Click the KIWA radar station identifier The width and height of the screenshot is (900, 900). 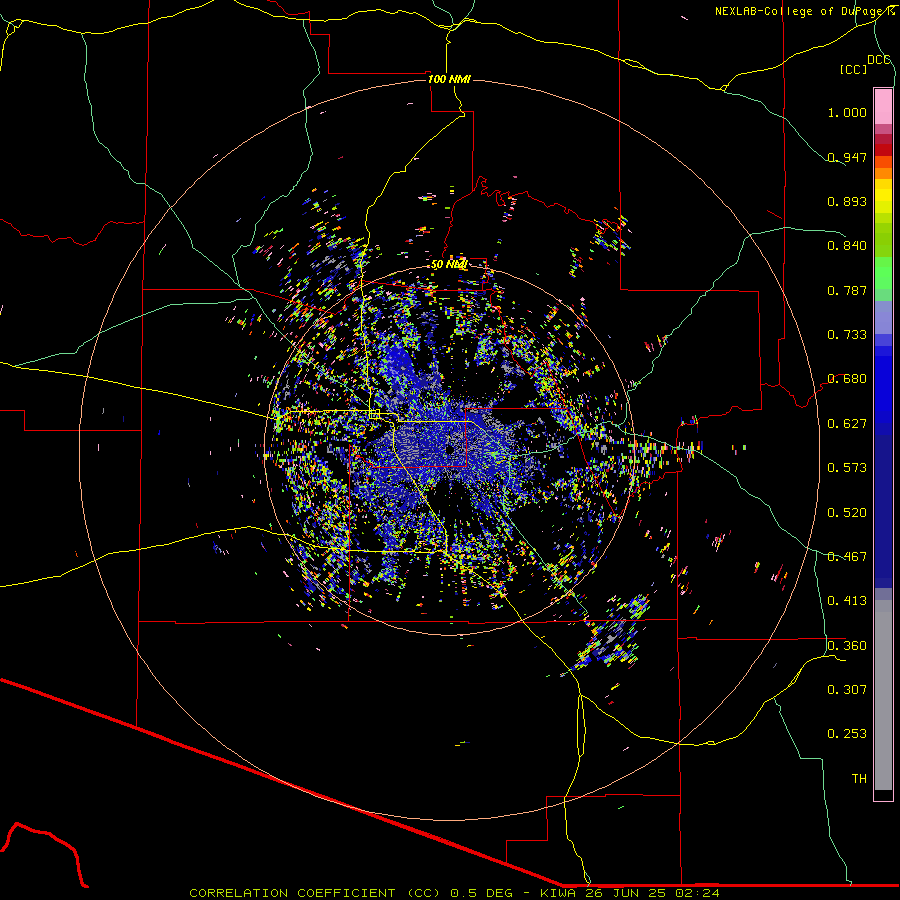560,893
